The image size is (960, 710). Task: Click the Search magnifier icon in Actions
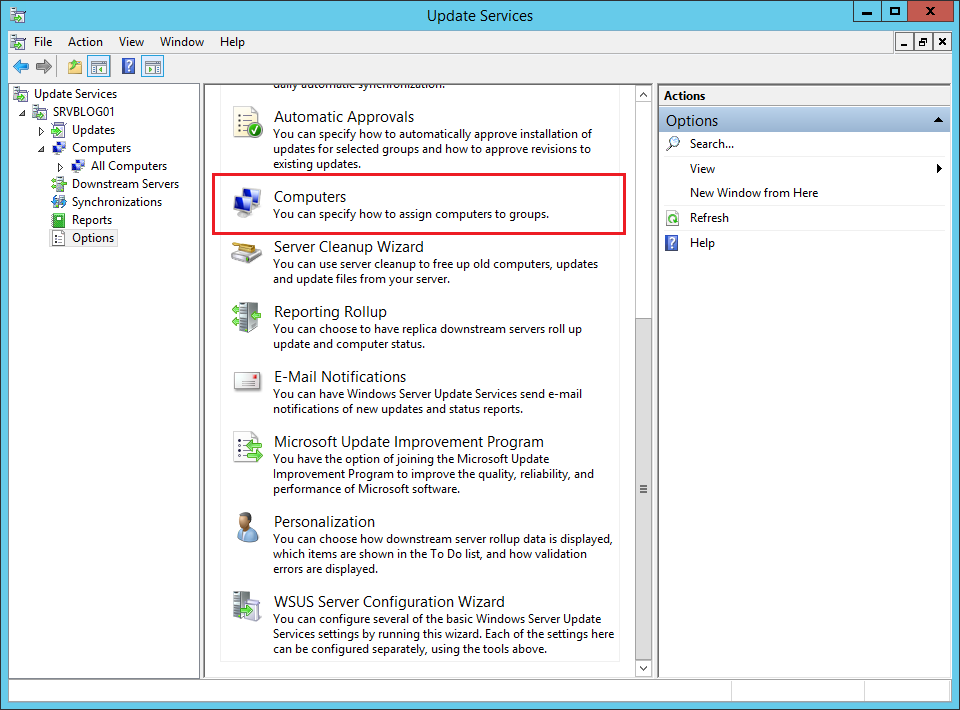(x=673, y=144)
